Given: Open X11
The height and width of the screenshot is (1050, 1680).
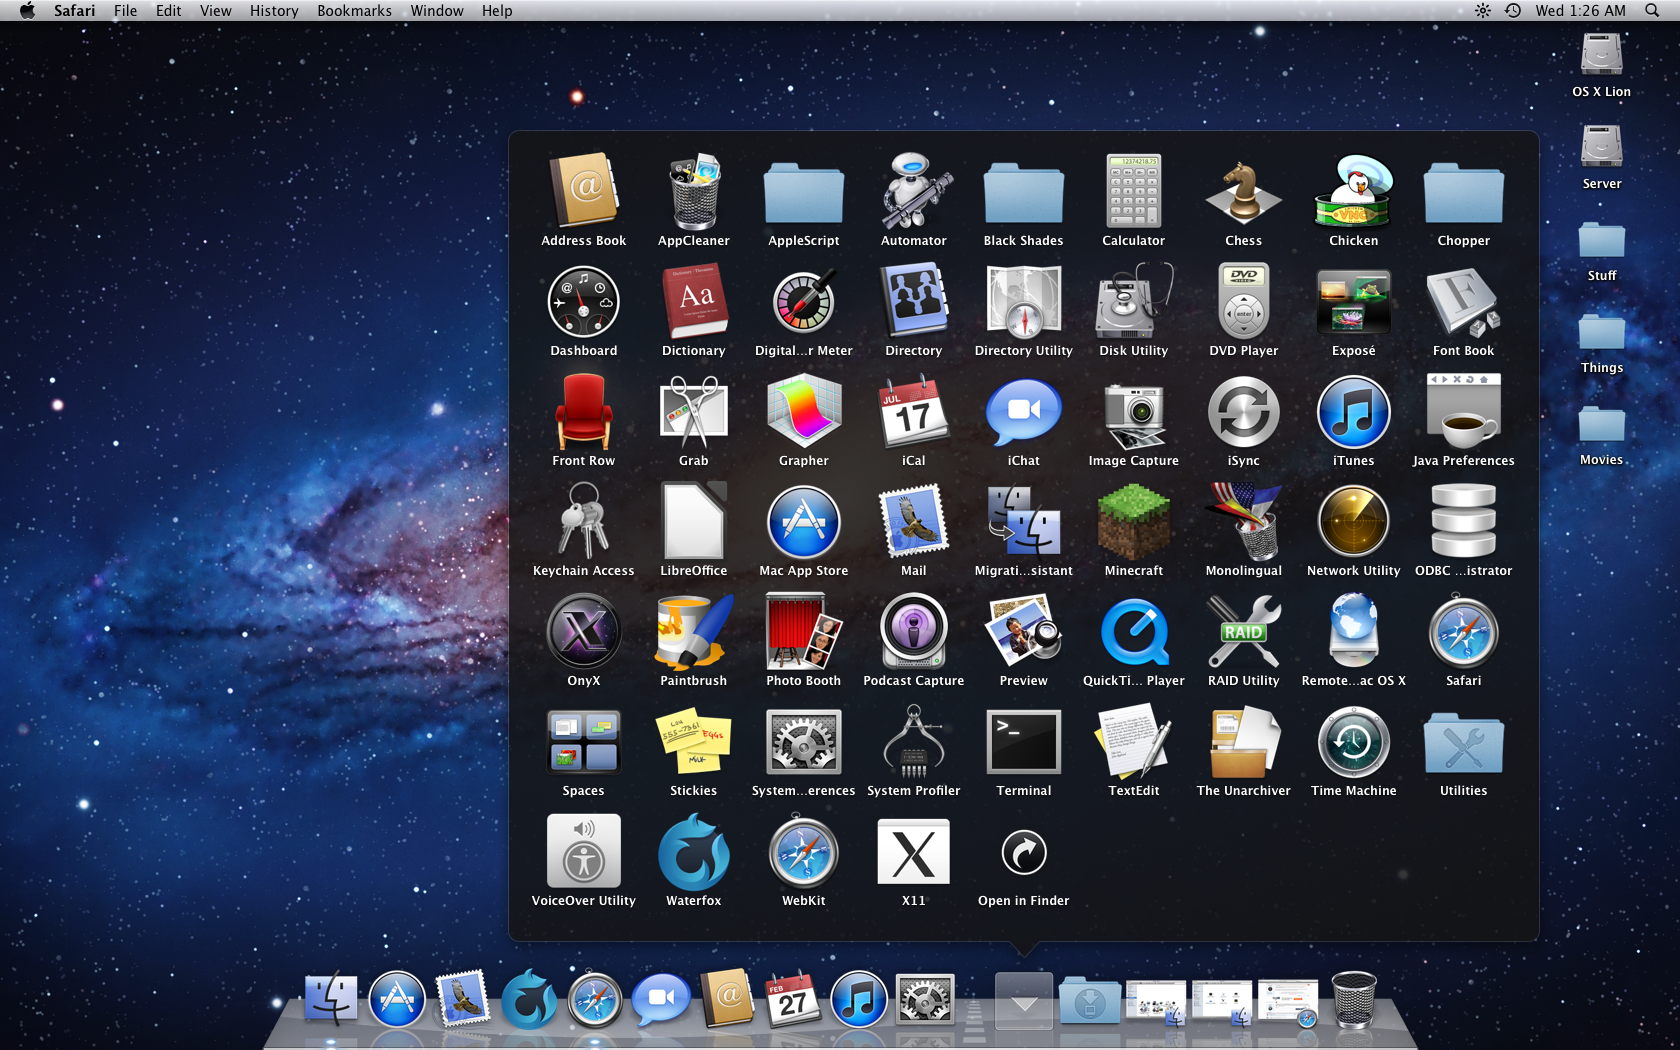Looking at the screenshot, I should tap(913, 851).
